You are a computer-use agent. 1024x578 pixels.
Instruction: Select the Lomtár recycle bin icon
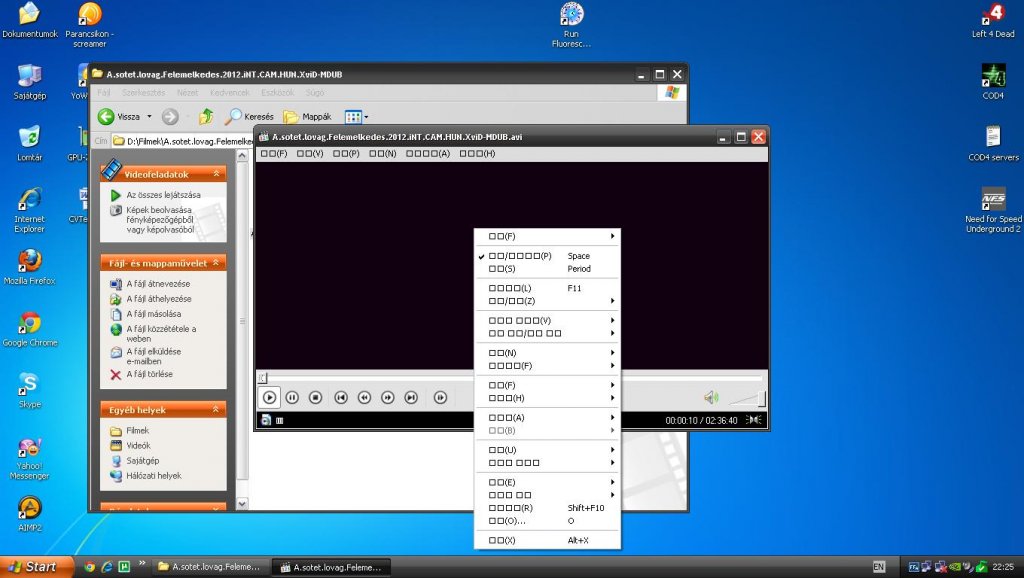pos(29,144)
